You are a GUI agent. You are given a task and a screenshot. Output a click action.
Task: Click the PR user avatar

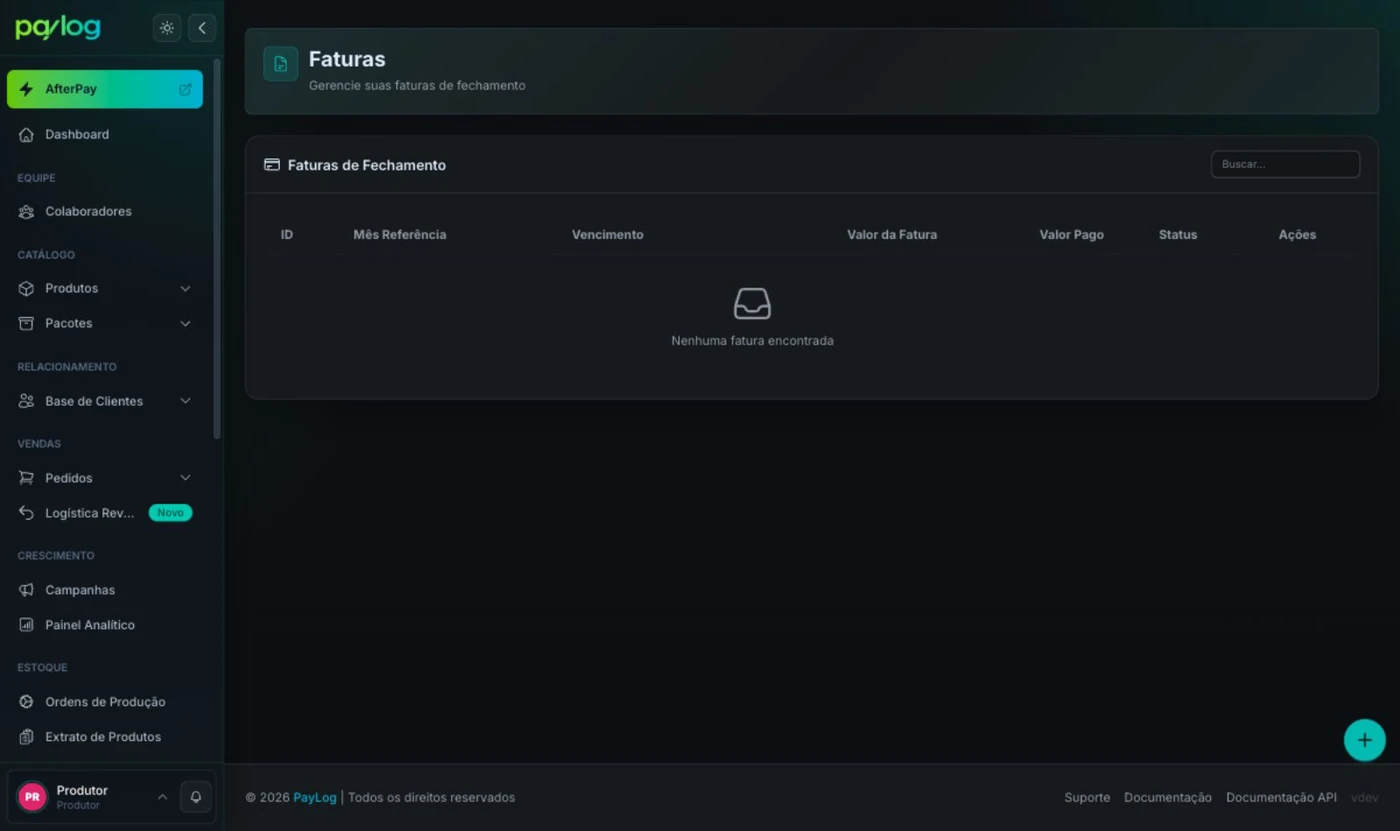tap(32, 797)
